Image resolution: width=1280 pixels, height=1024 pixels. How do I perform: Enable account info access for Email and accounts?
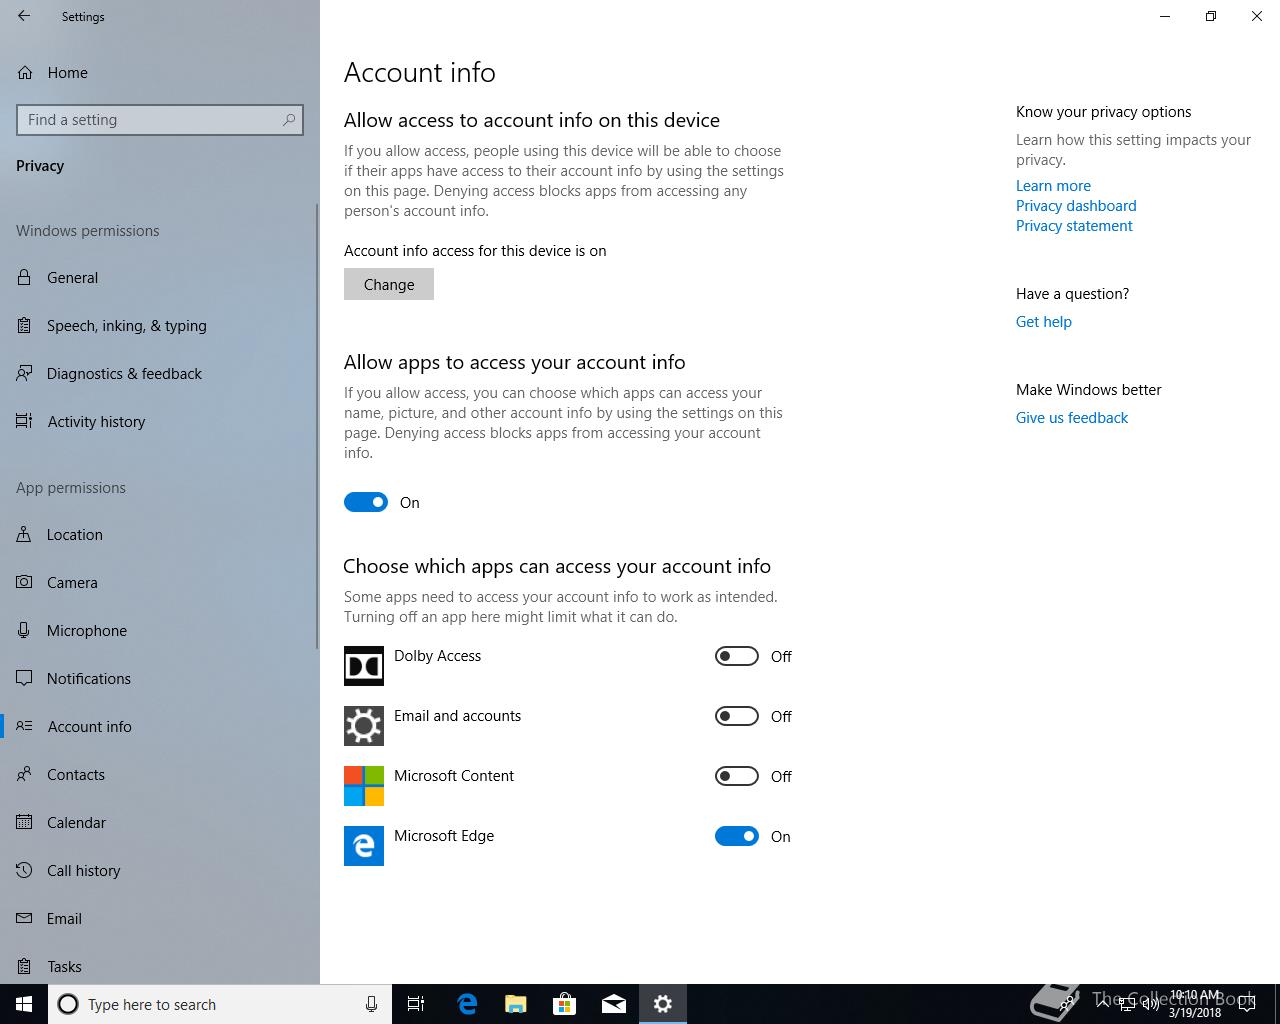737,716
